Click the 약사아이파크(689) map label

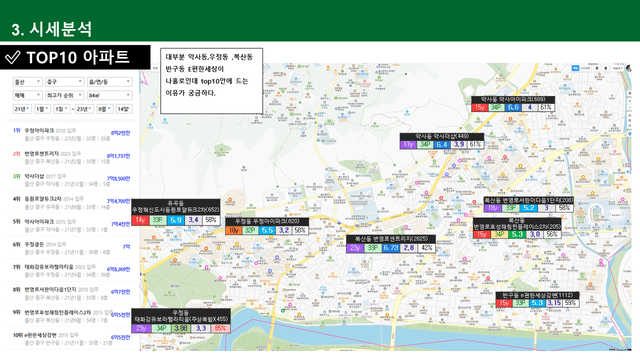(513, 99)
